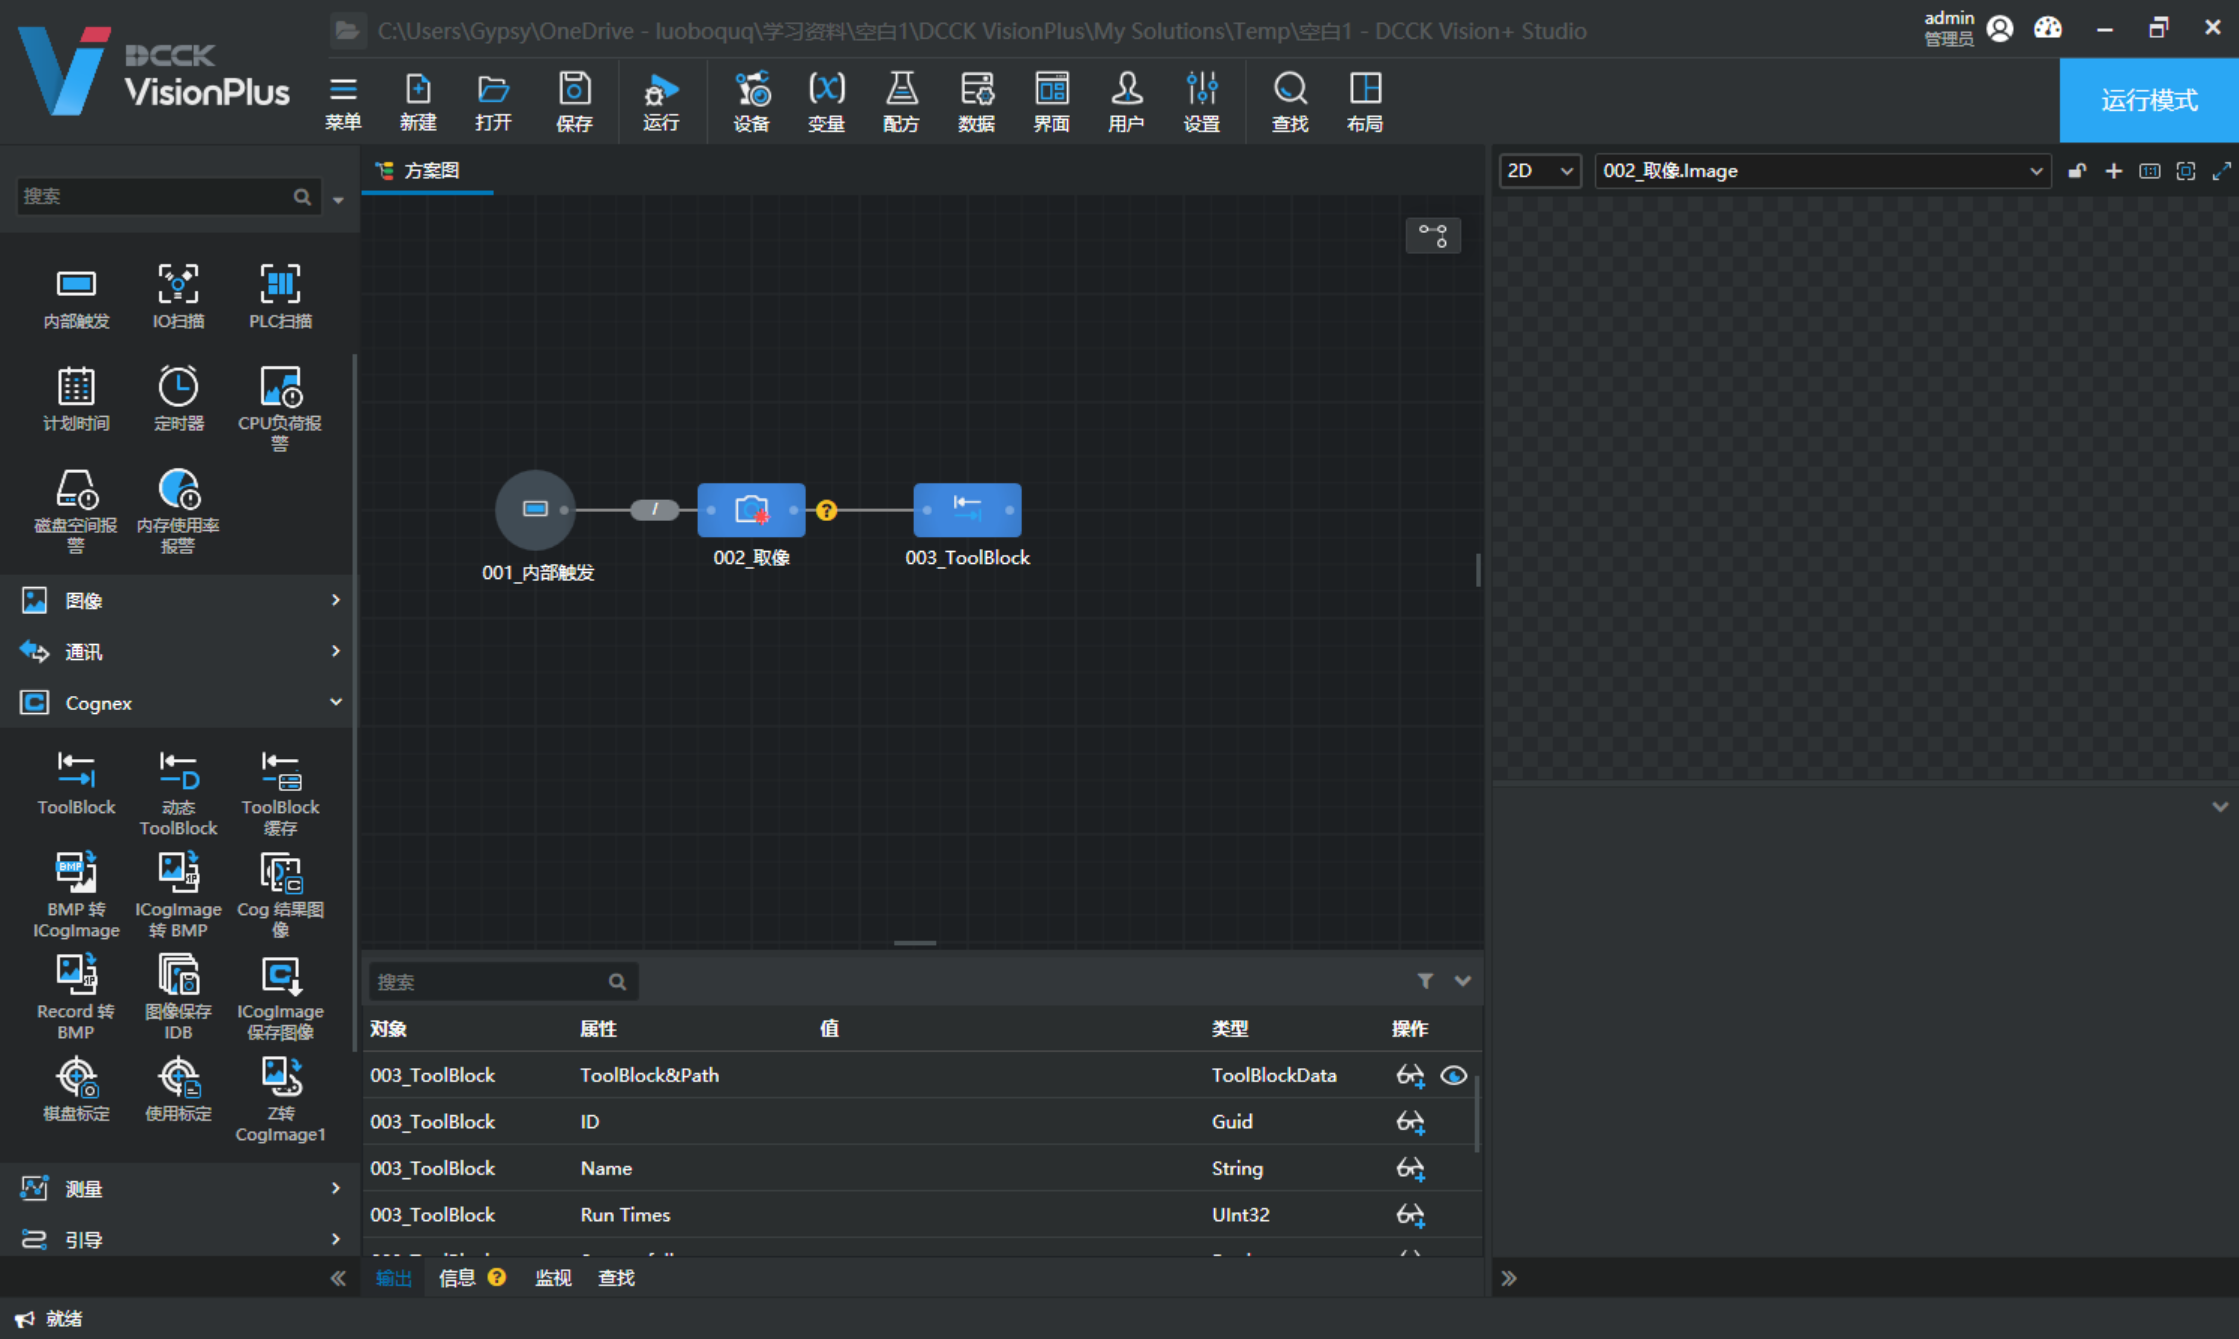Screen dimensions: 2239x1339
Task: Select the BMP转ICogImage tool
Action: (76, 896)
